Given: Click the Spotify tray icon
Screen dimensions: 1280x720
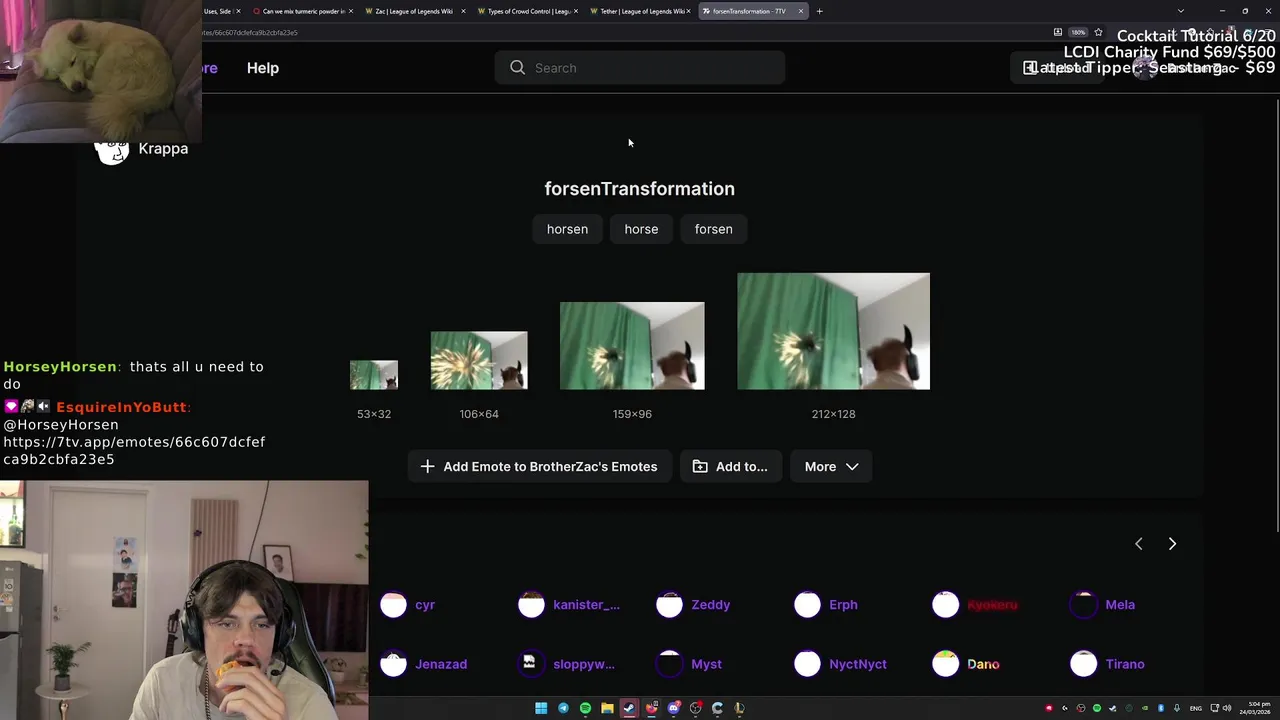Looking at the screenshot, I should 1097,708.
